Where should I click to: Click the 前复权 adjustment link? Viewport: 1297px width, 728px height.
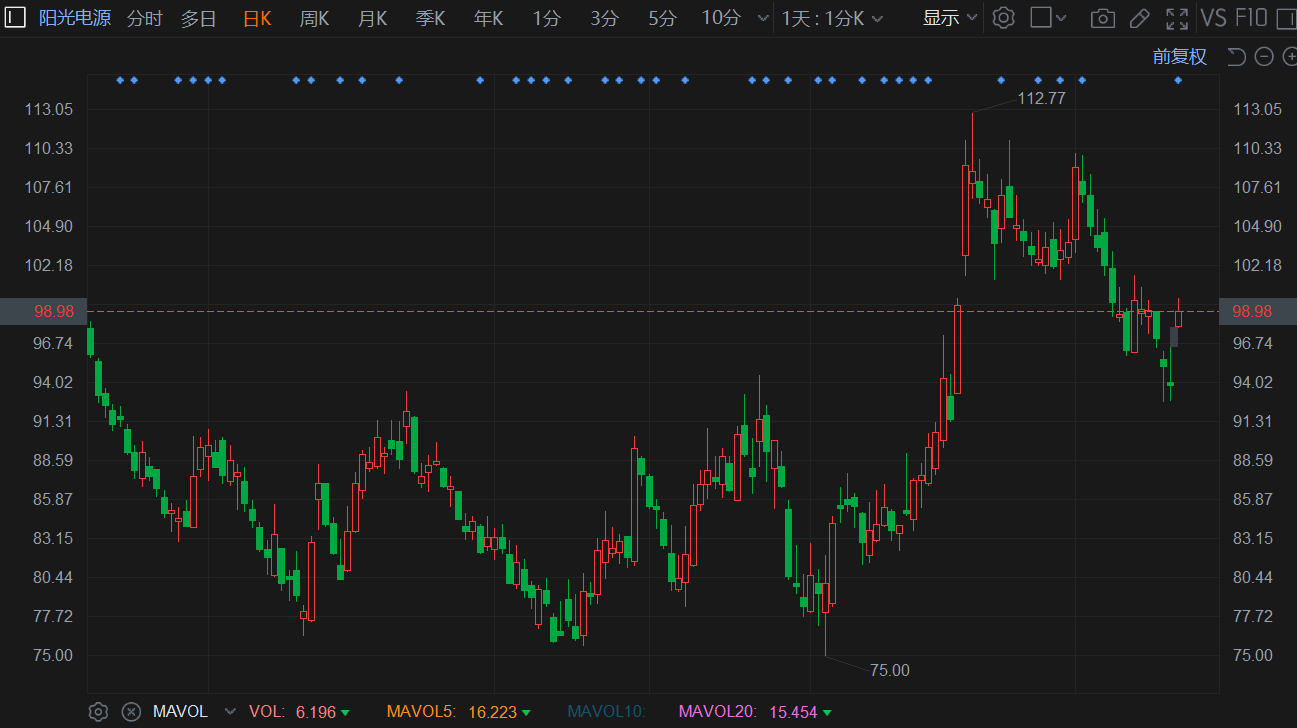tap(1180, 57)
